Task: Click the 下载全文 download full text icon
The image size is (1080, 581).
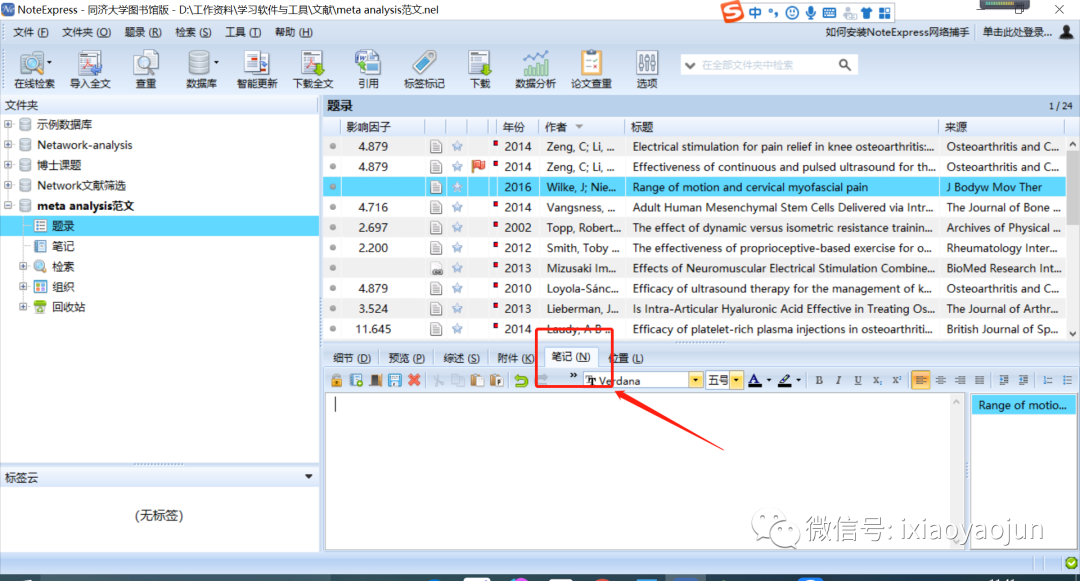Action: [313, 70]
